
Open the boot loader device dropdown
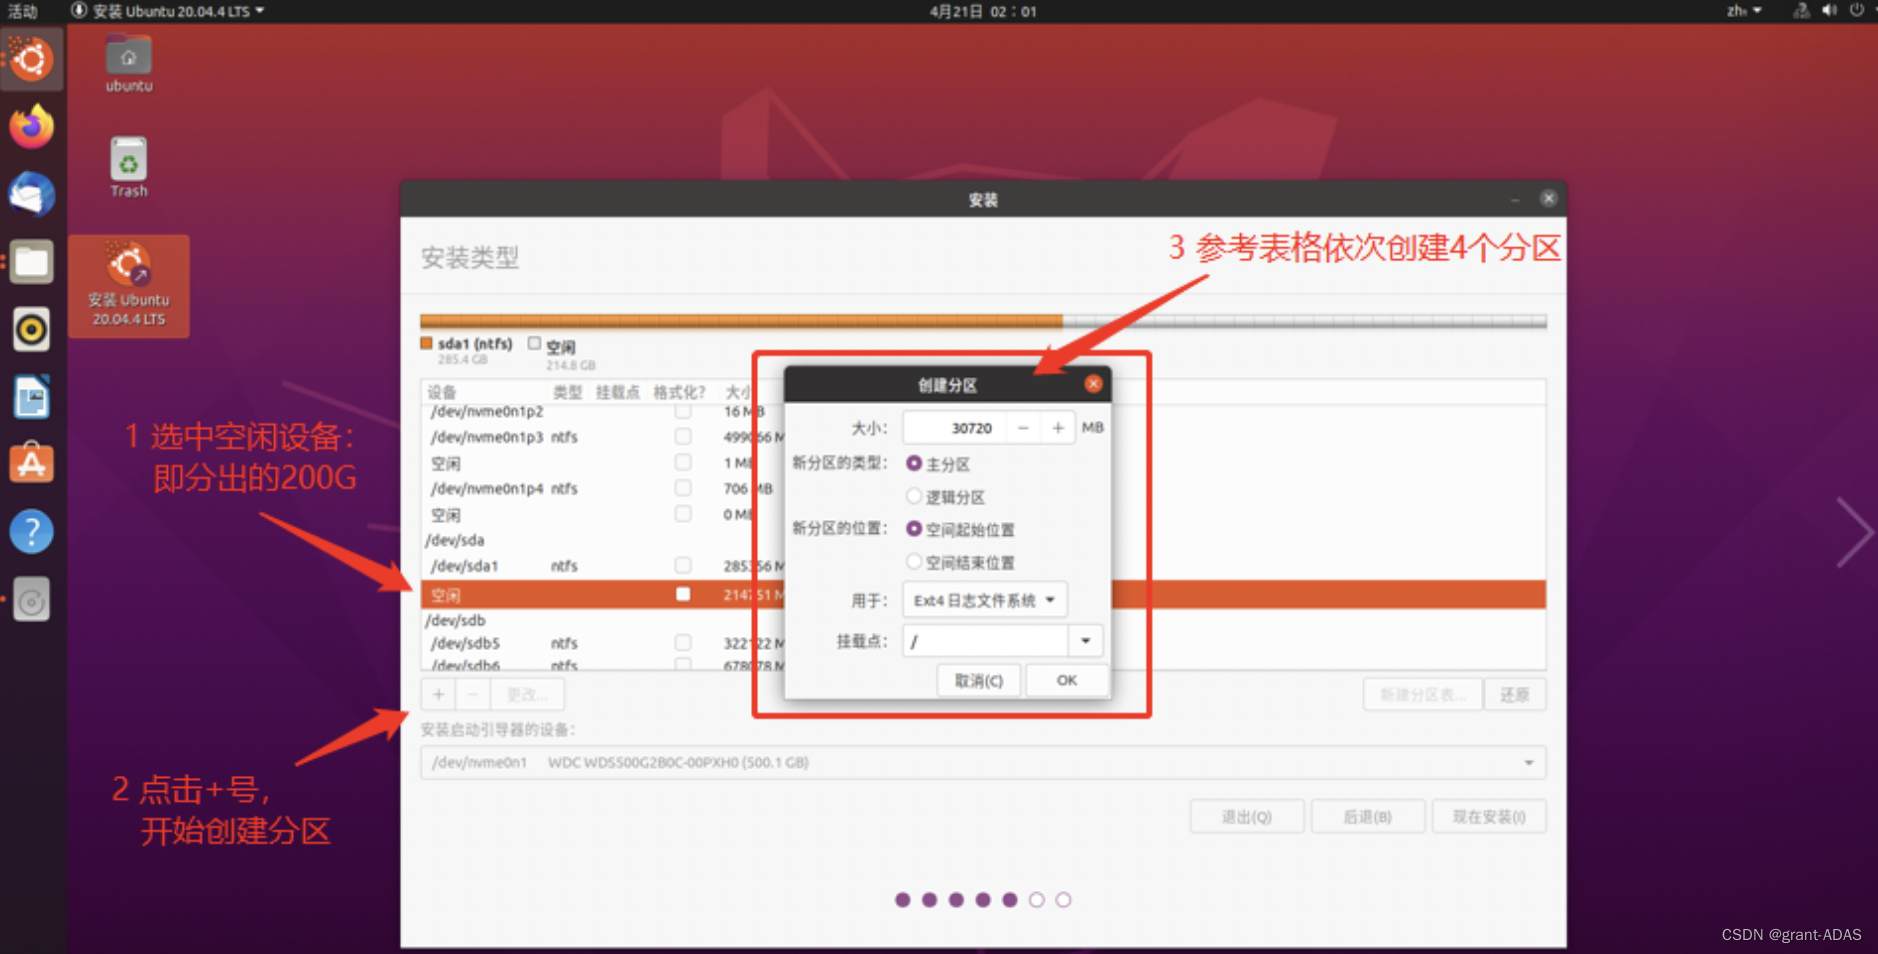coord(983,762)
